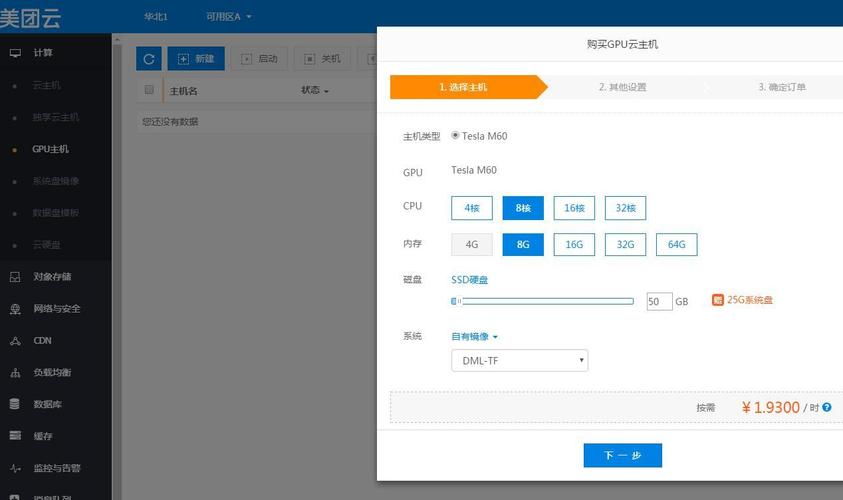The image size is (843, 500).
Task: Click the 对象存储 storage icon
Action: [x=15, y=277]
